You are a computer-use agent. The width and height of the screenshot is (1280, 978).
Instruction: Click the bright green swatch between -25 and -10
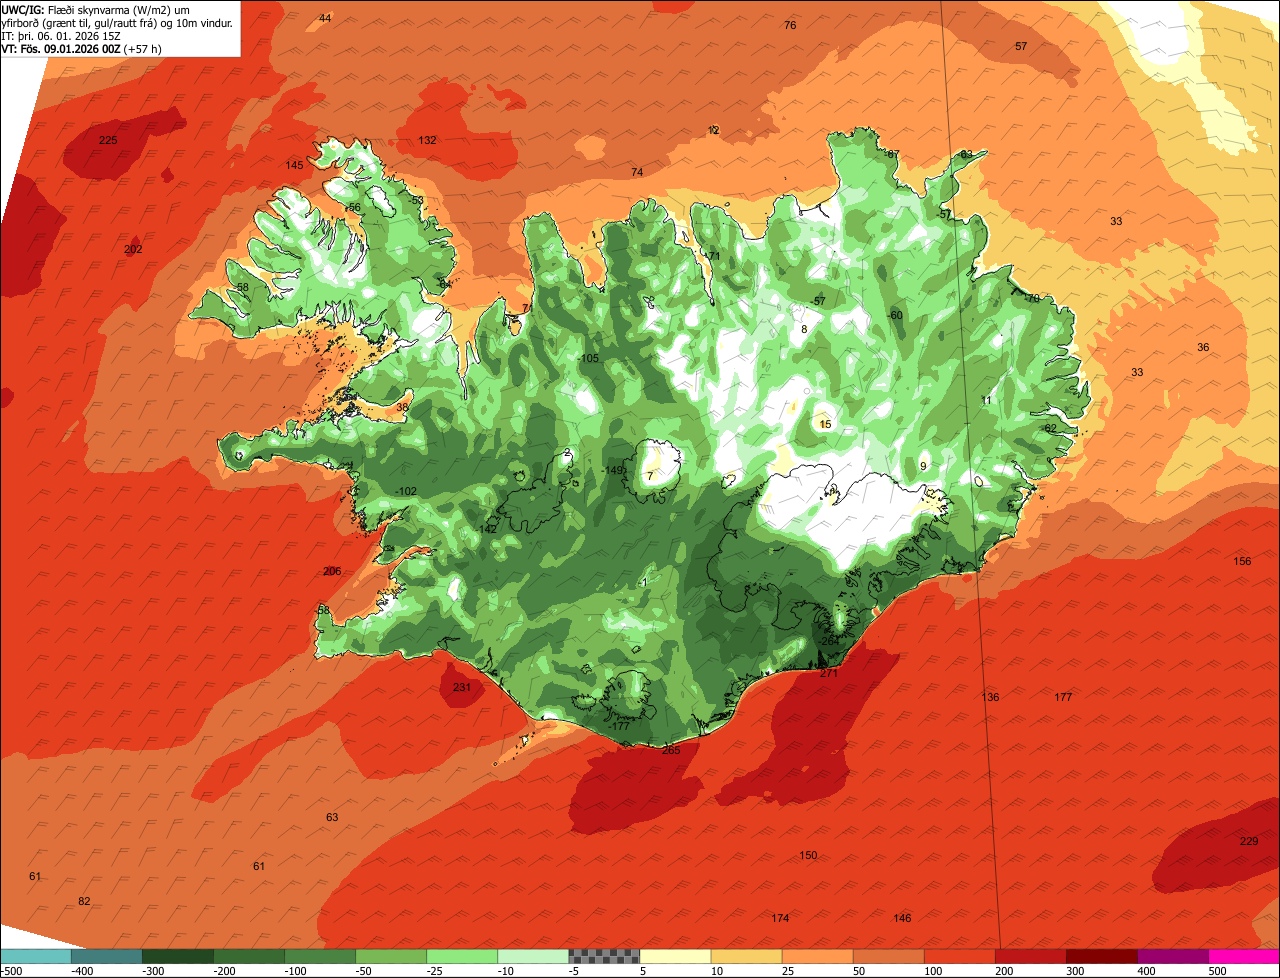click(462, 956)
